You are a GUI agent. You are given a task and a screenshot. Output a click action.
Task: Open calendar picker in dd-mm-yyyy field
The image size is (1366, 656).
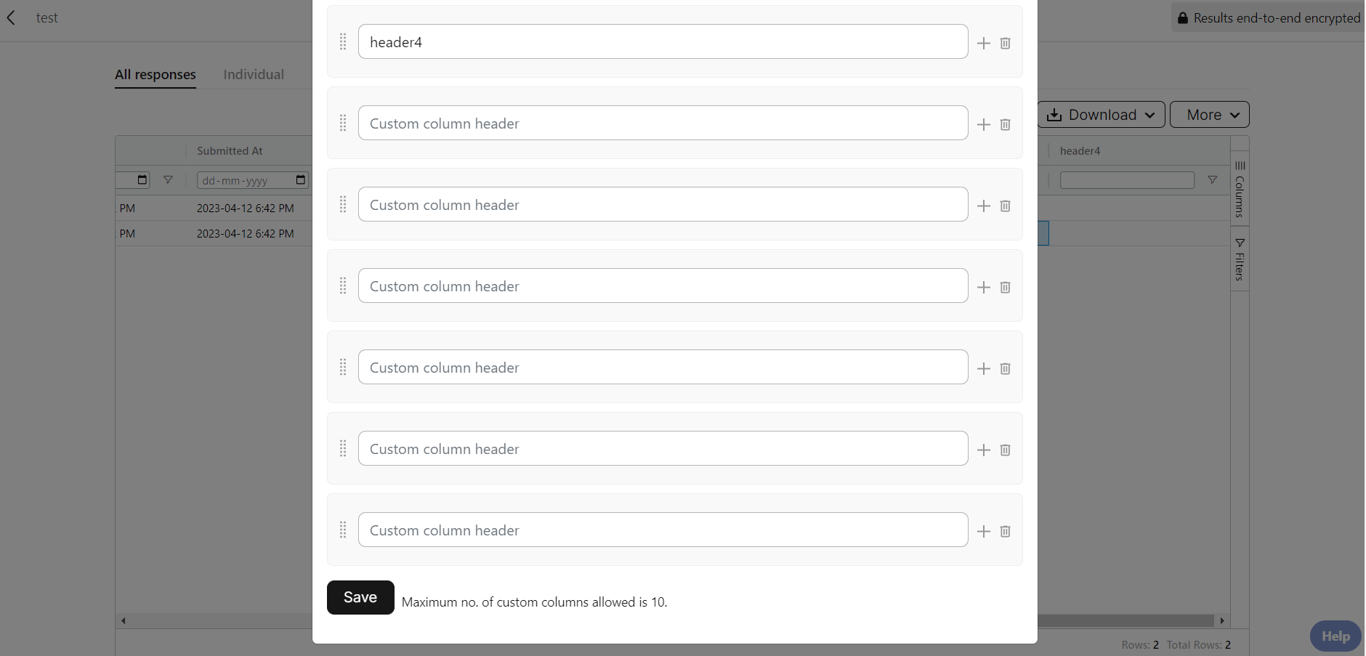[x=300, y=180]
